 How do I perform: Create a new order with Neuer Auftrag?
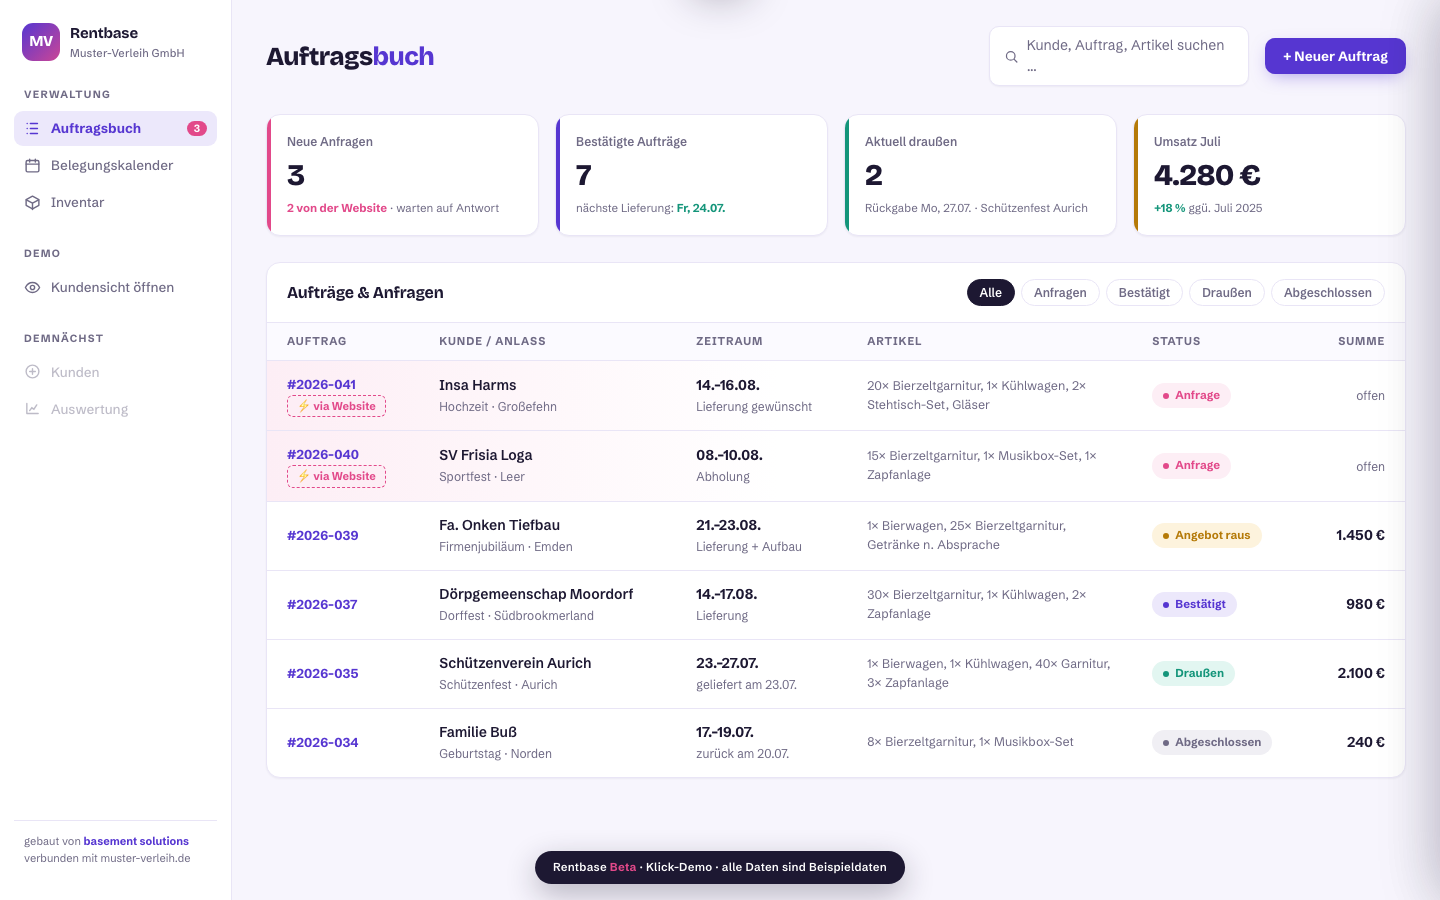click(x=1335, y=56)
